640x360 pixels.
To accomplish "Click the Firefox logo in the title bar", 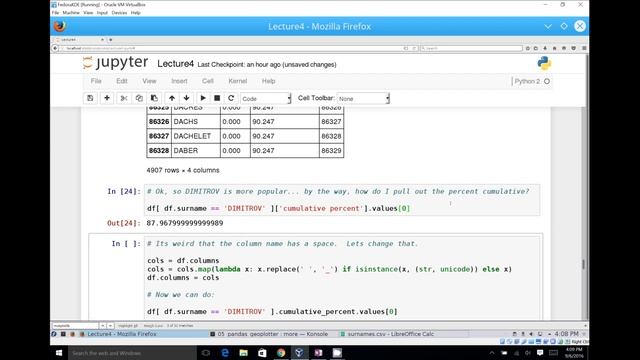I will click(x=60, y=26).
